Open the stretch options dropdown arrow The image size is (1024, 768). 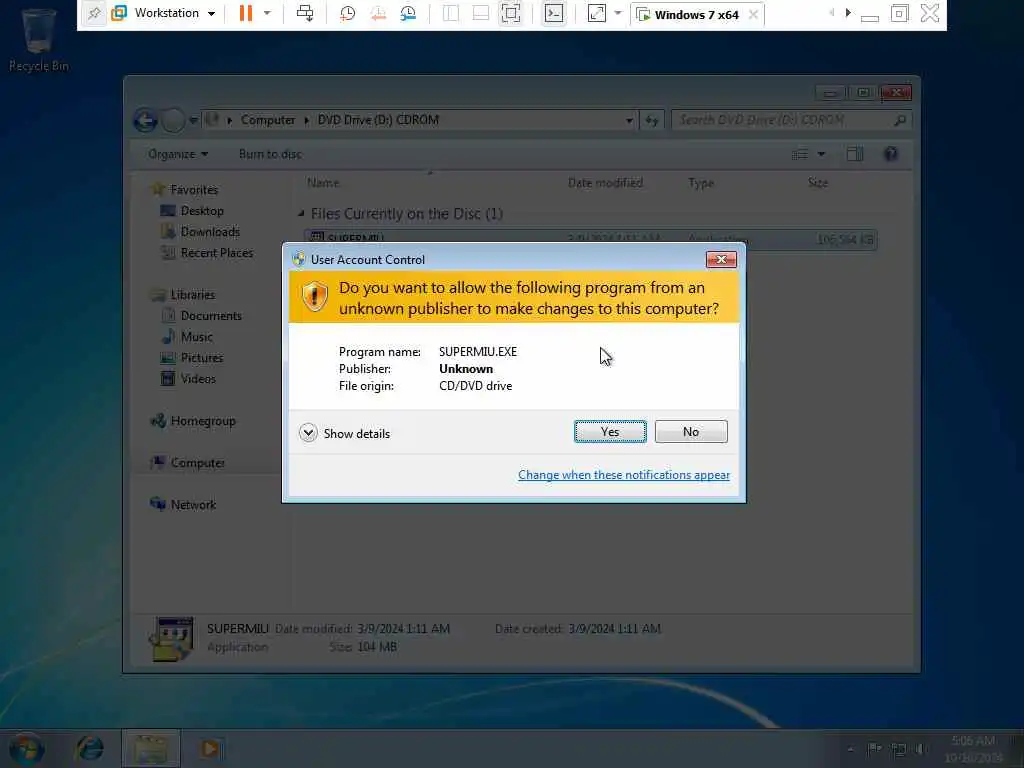coord(618,14)
